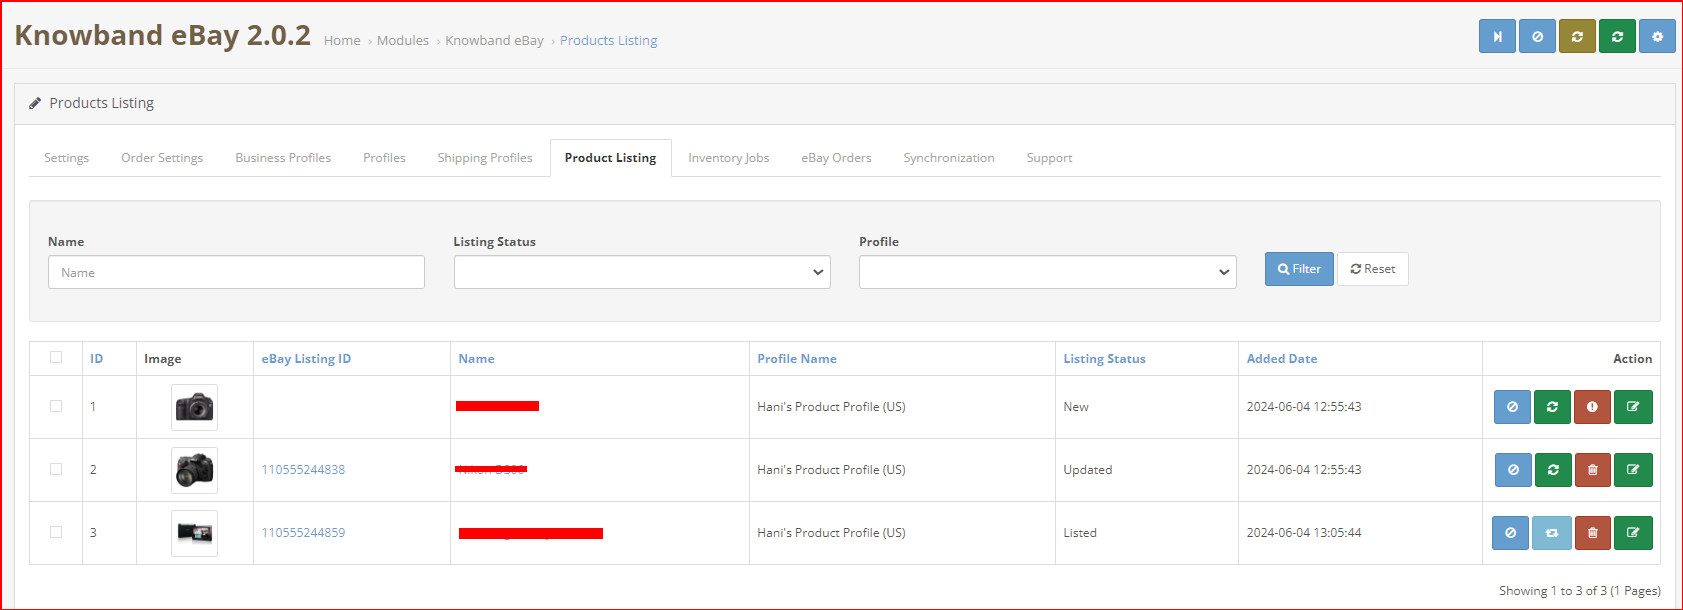Switch to the eBay Orders tab

[x=836, y=158]
